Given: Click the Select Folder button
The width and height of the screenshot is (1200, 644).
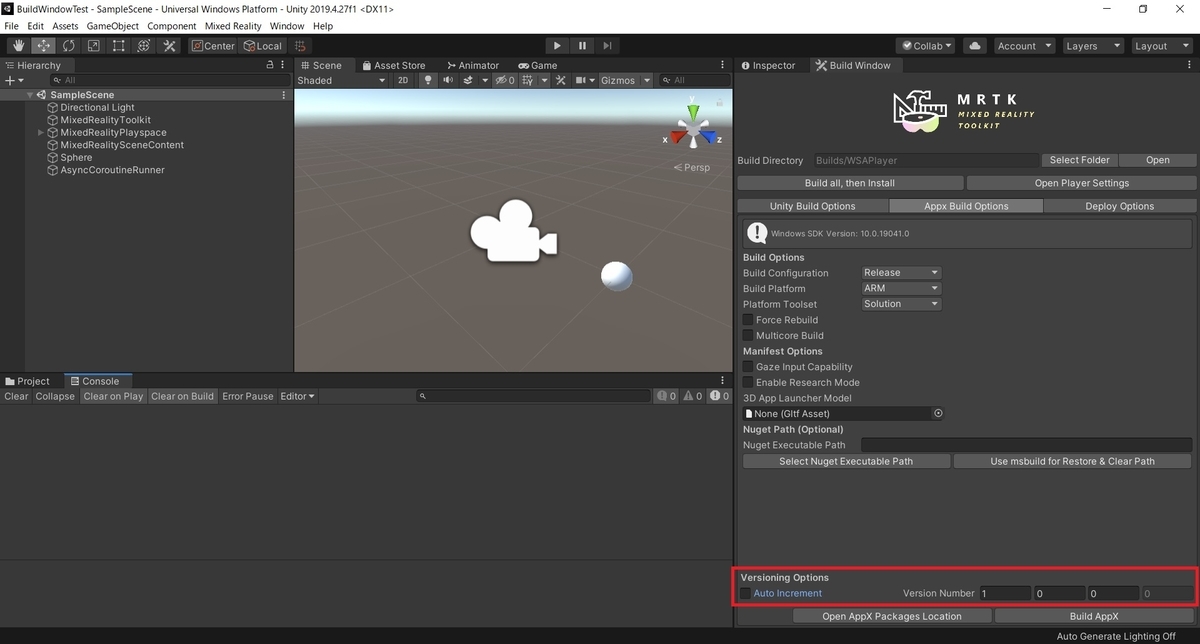Looking at the screenshot, I should tap(1079, 160).
